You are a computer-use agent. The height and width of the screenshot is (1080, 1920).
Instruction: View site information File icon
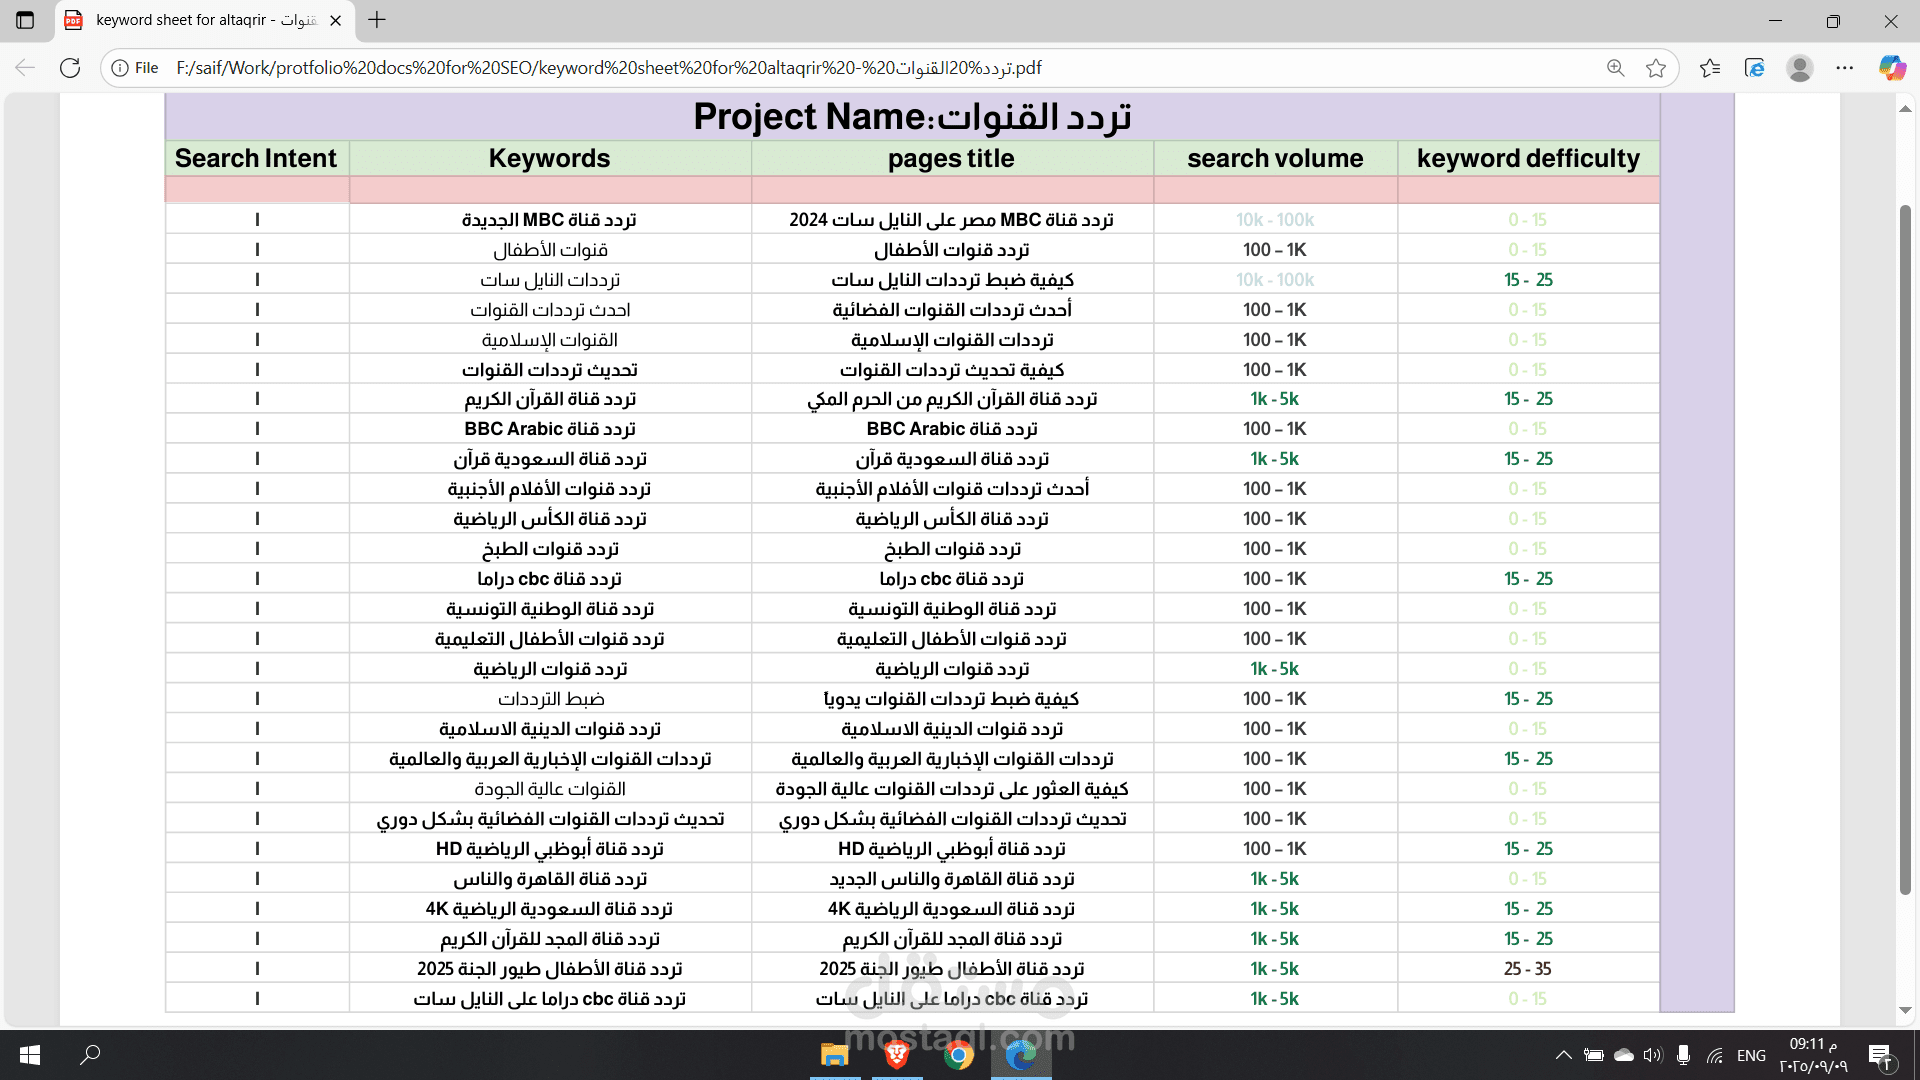tap(135, 68)
